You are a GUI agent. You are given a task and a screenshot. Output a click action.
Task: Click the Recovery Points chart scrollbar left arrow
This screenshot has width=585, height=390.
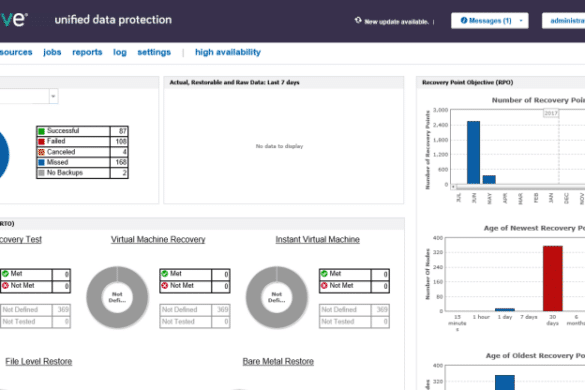click(453, 187)
